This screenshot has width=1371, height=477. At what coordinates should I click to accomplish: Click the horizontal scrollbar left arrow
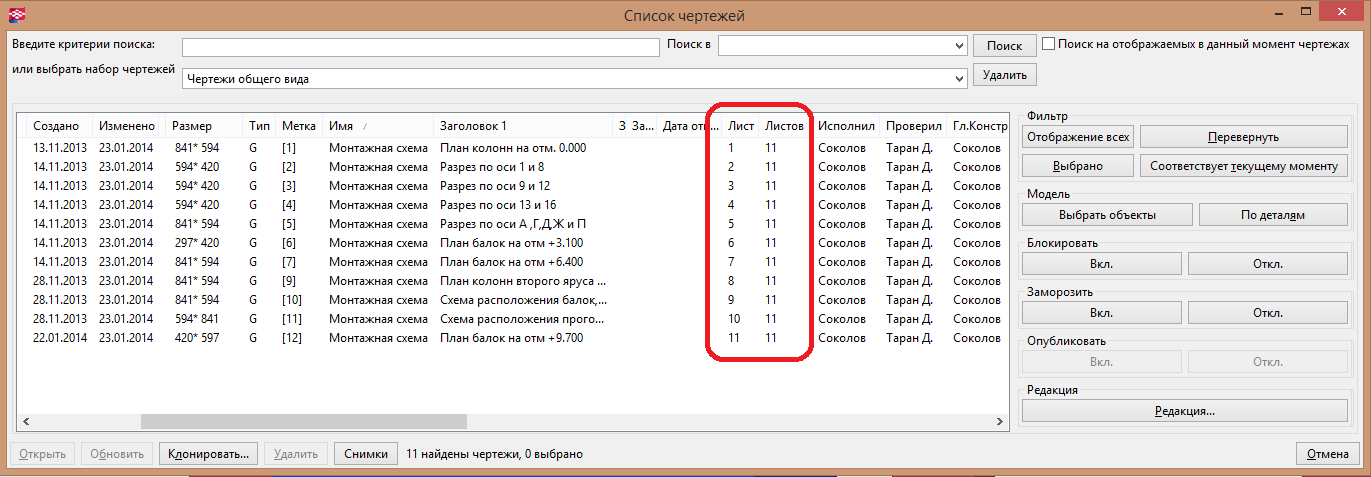27,422
